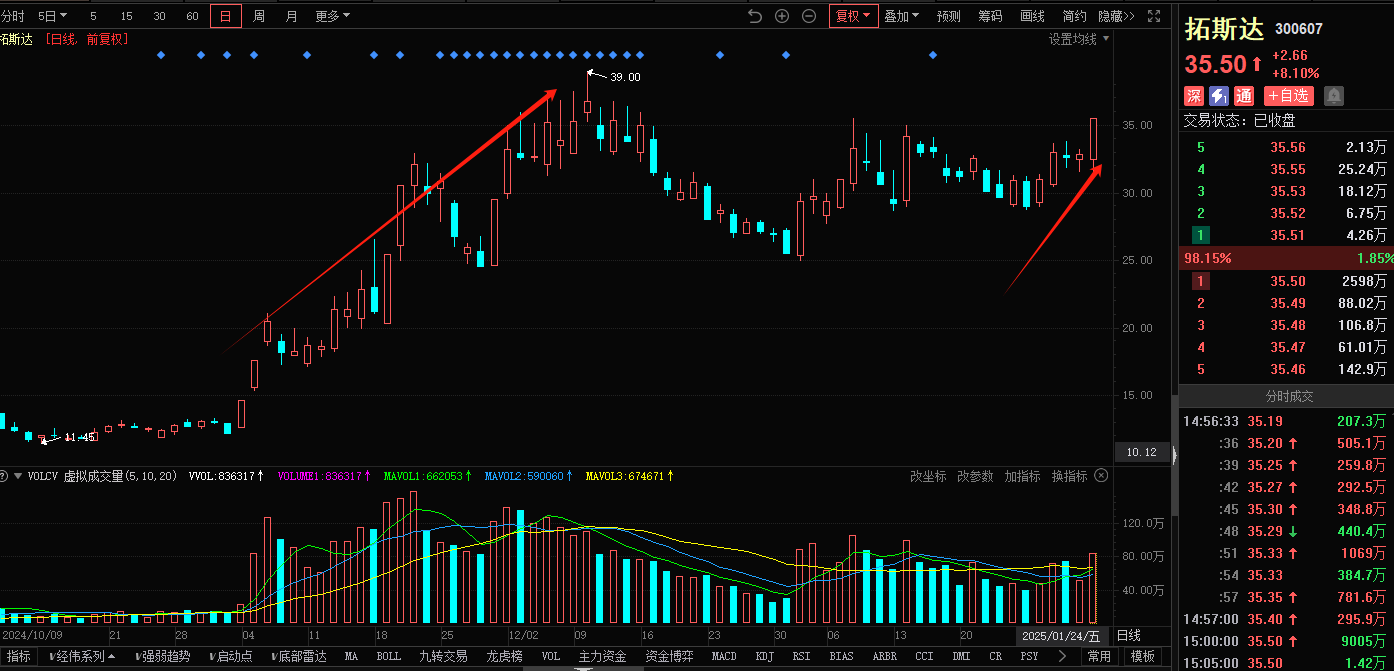Click the lightning bolt badge icon

1218,96
